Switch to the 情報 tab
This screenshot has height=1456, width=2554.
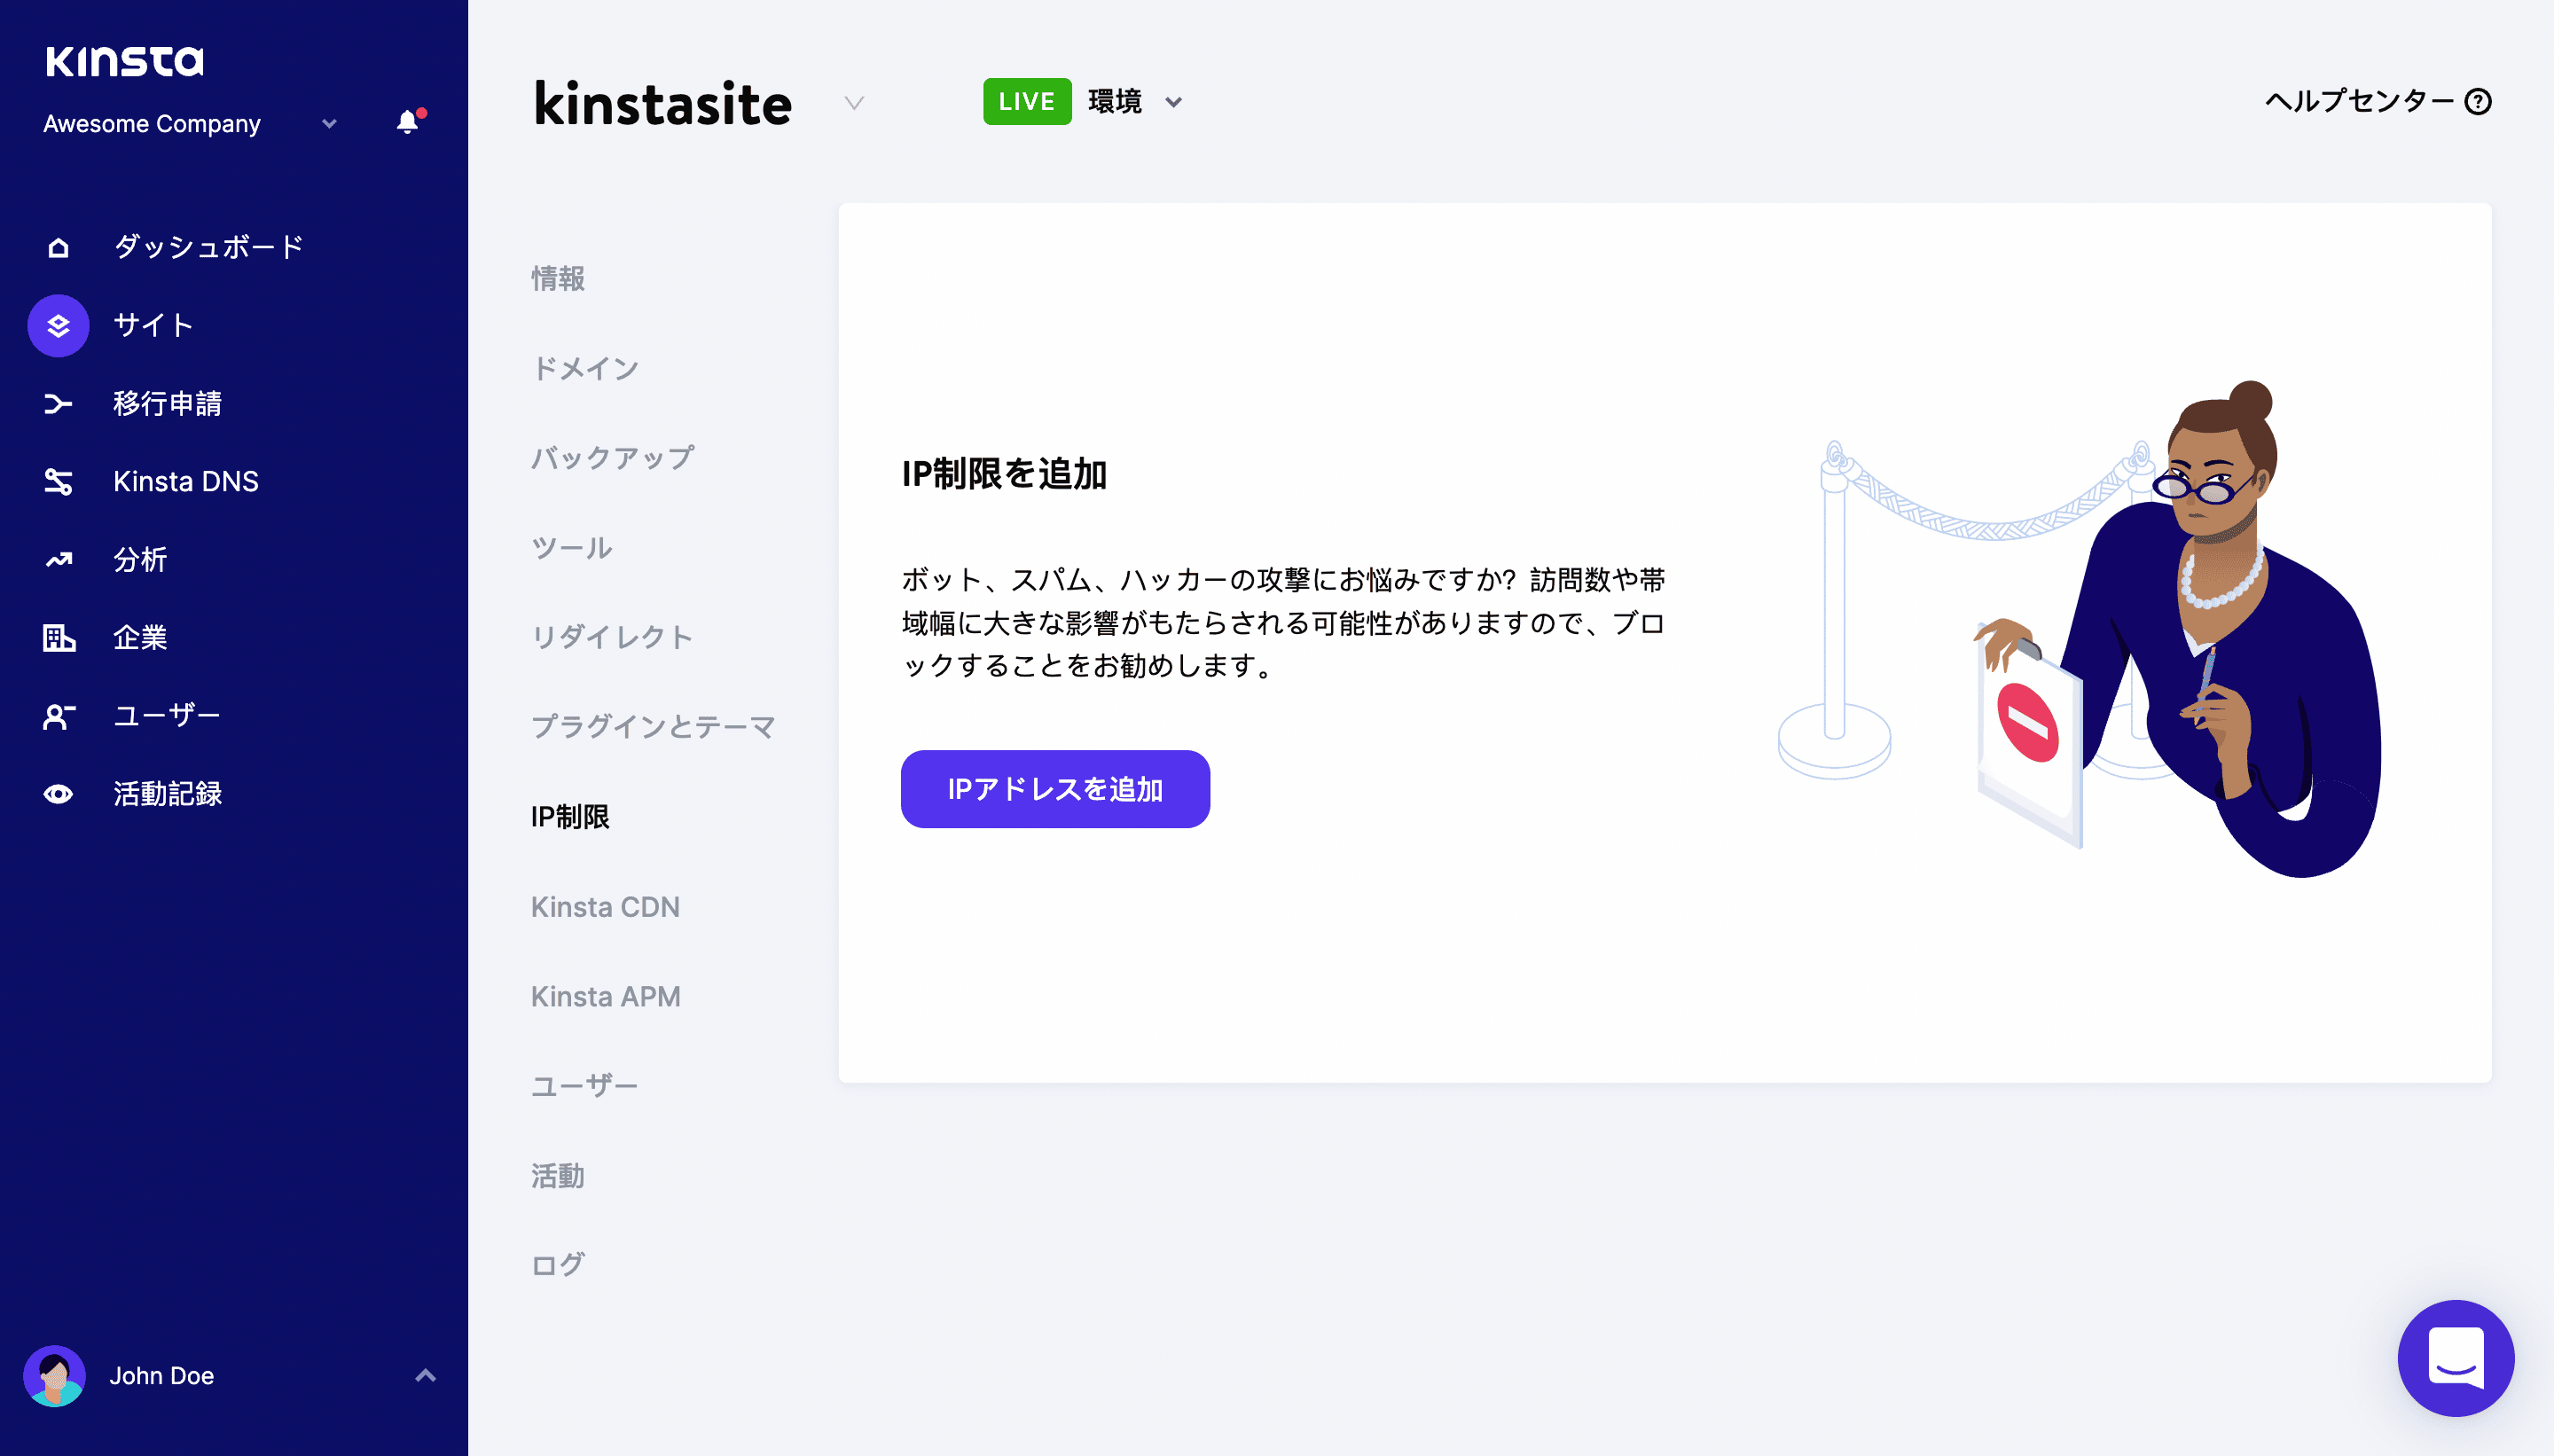558,278
